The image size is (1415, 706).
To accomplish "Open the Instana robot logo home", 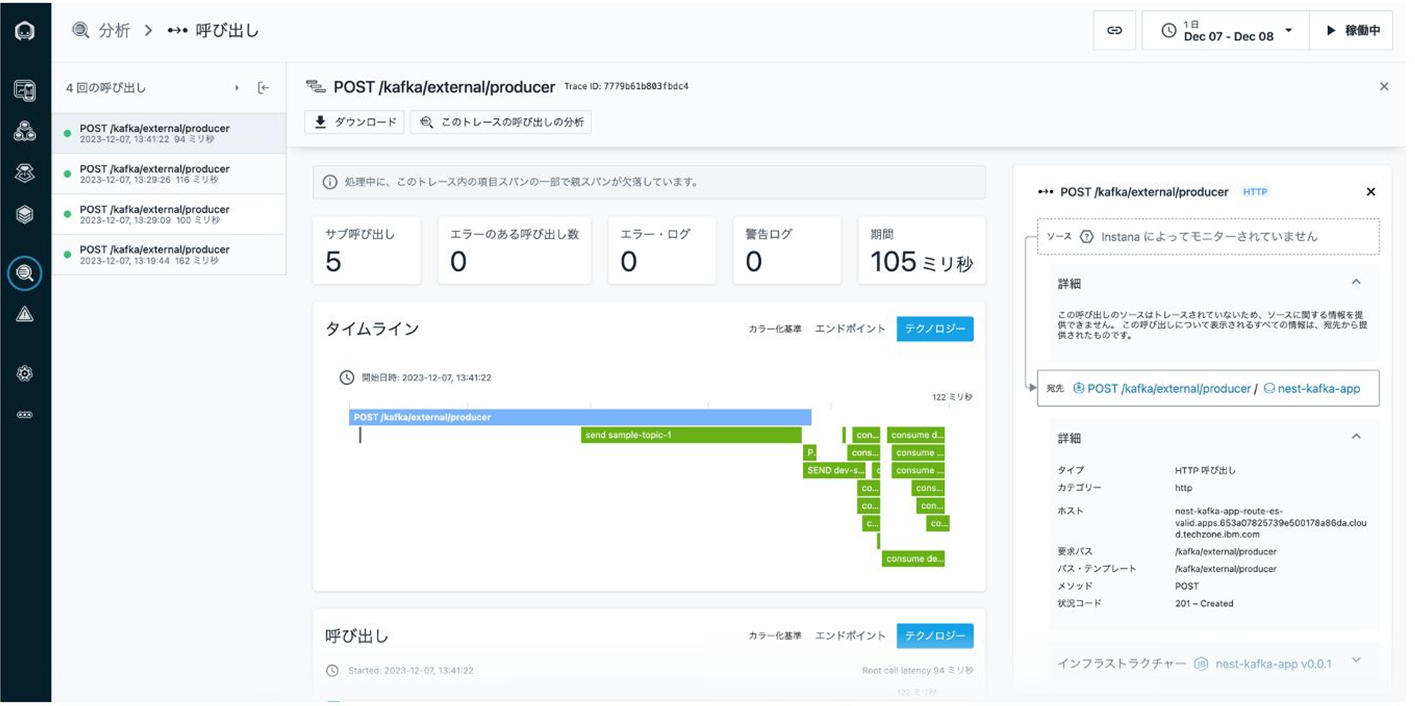I will click(25, 31).
